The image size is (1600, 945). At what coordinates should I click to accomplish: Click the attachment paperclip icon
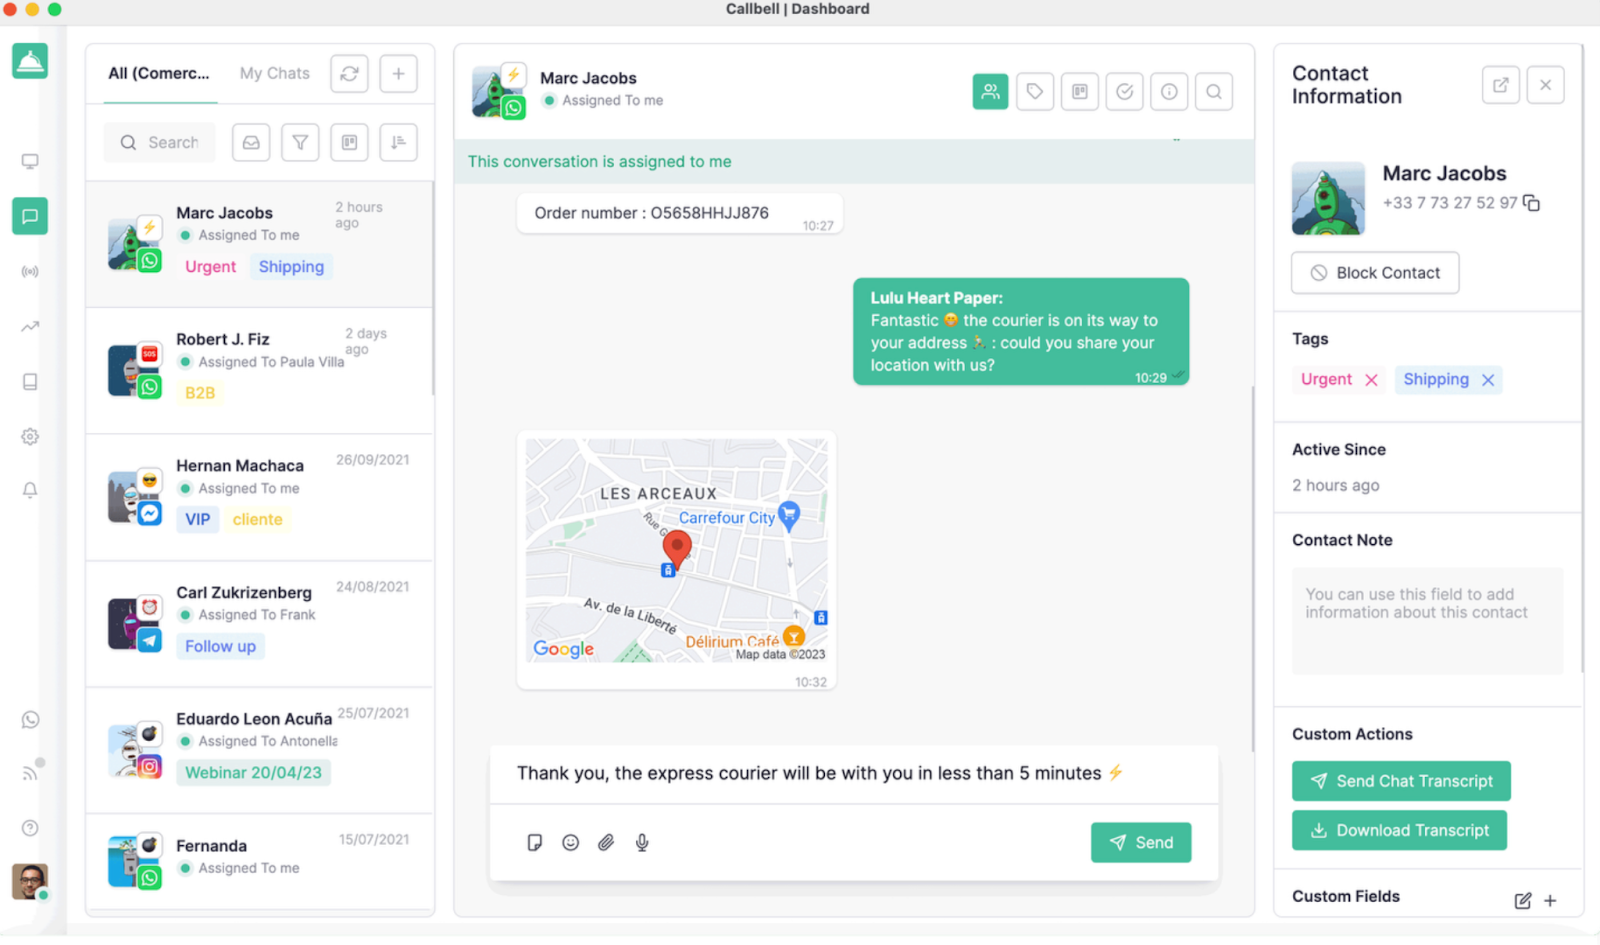[x=606, y=842]
